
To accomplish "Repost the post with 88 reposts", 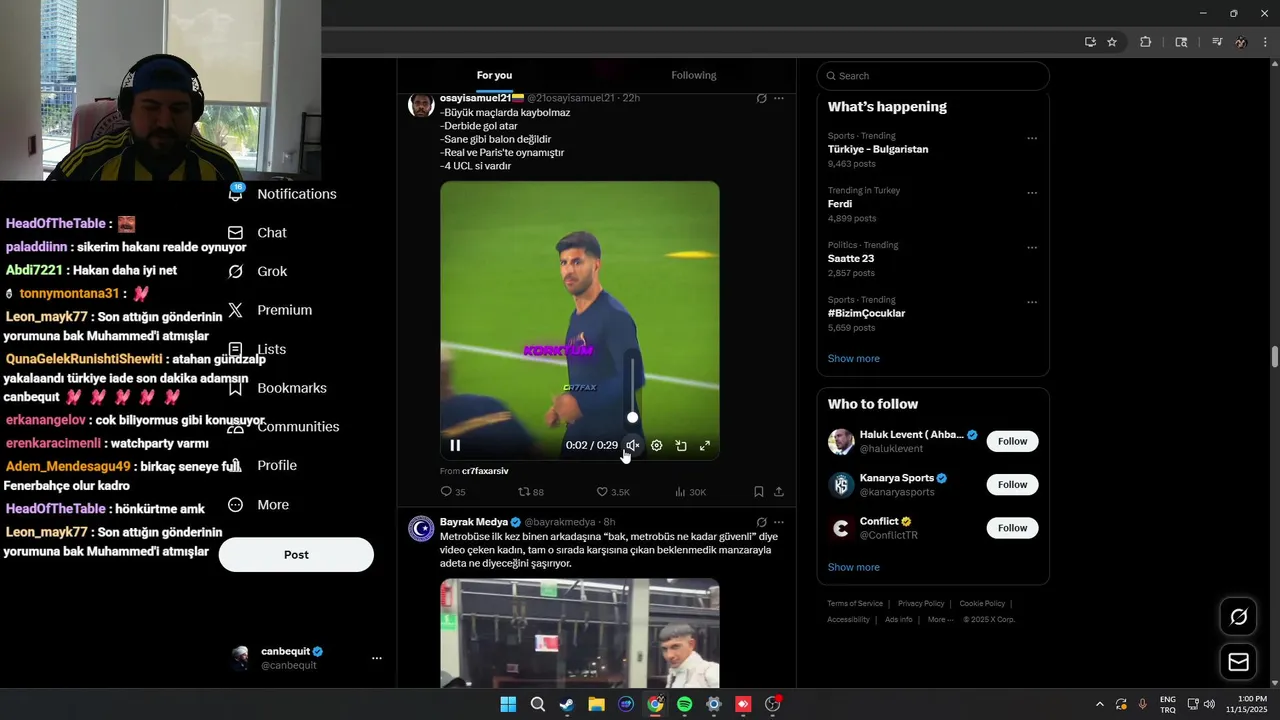I will 531,492.
